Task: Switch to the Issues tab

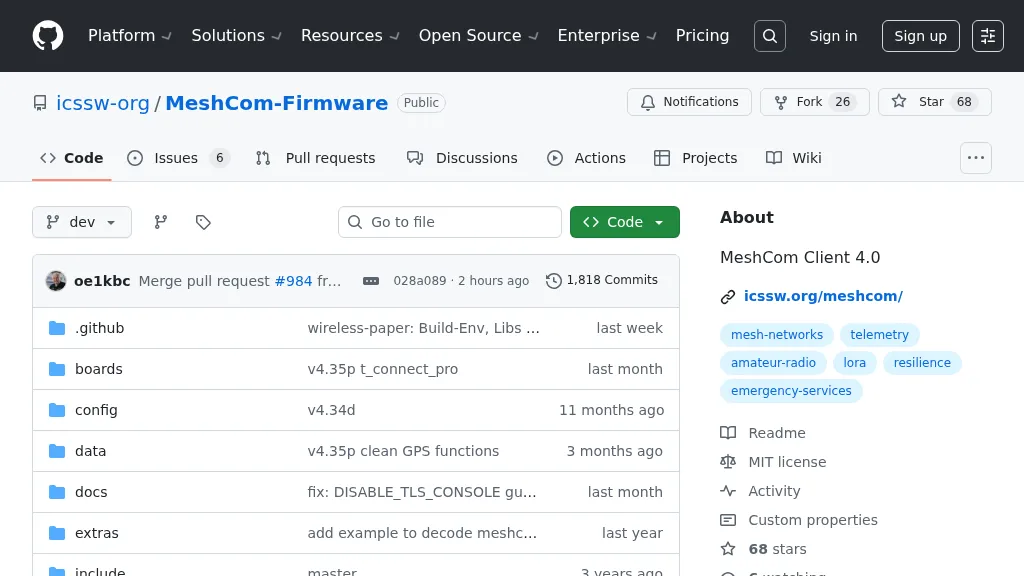Action: point(179,158)
